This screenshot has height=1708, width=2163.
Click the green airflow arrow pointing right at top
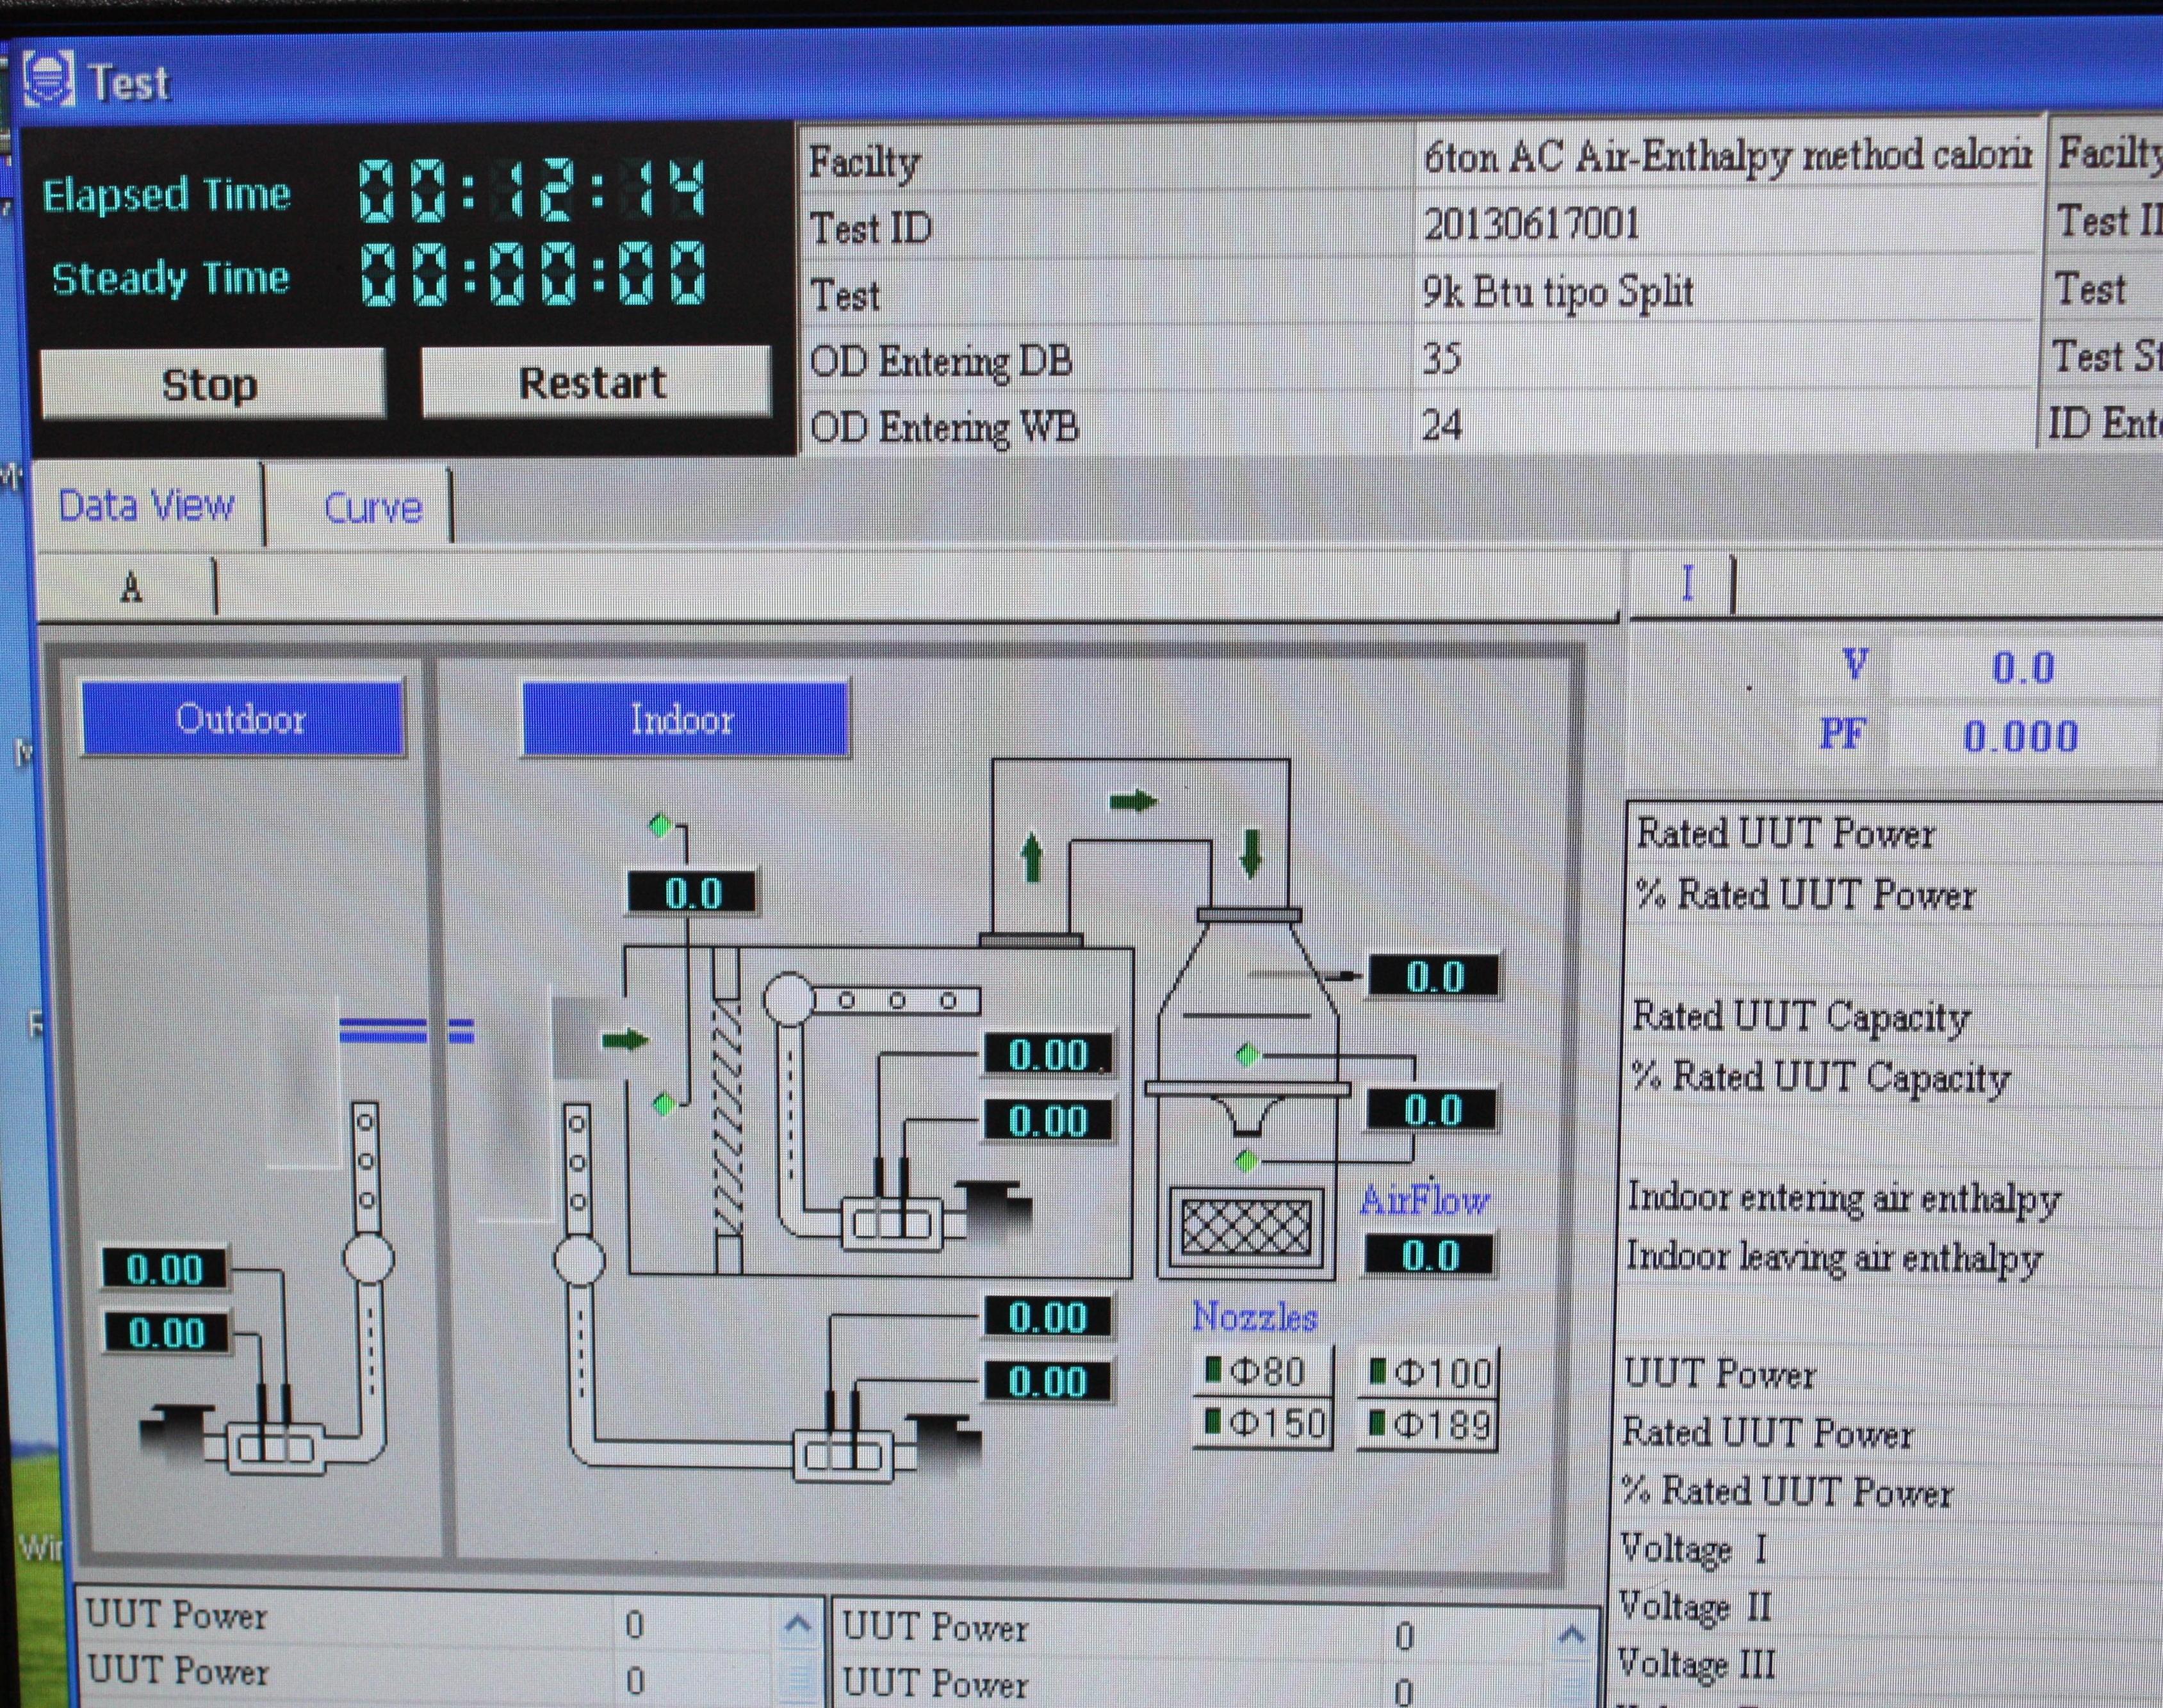point(1133,801)
